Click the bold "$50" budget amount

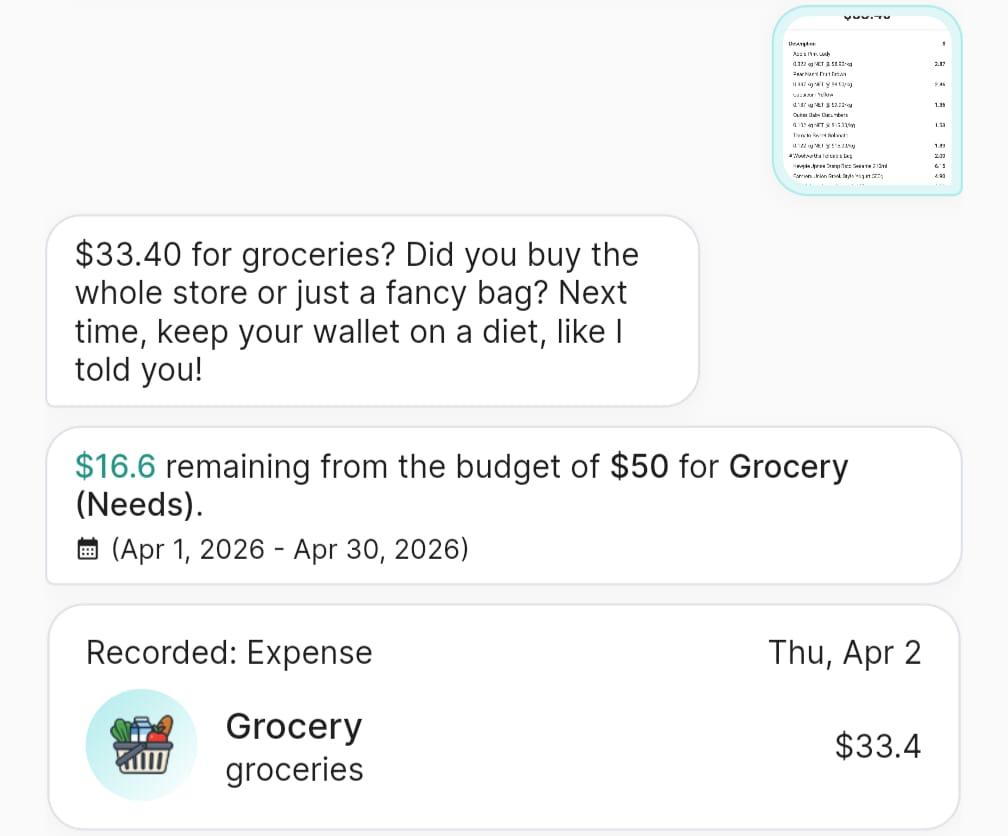639,467
